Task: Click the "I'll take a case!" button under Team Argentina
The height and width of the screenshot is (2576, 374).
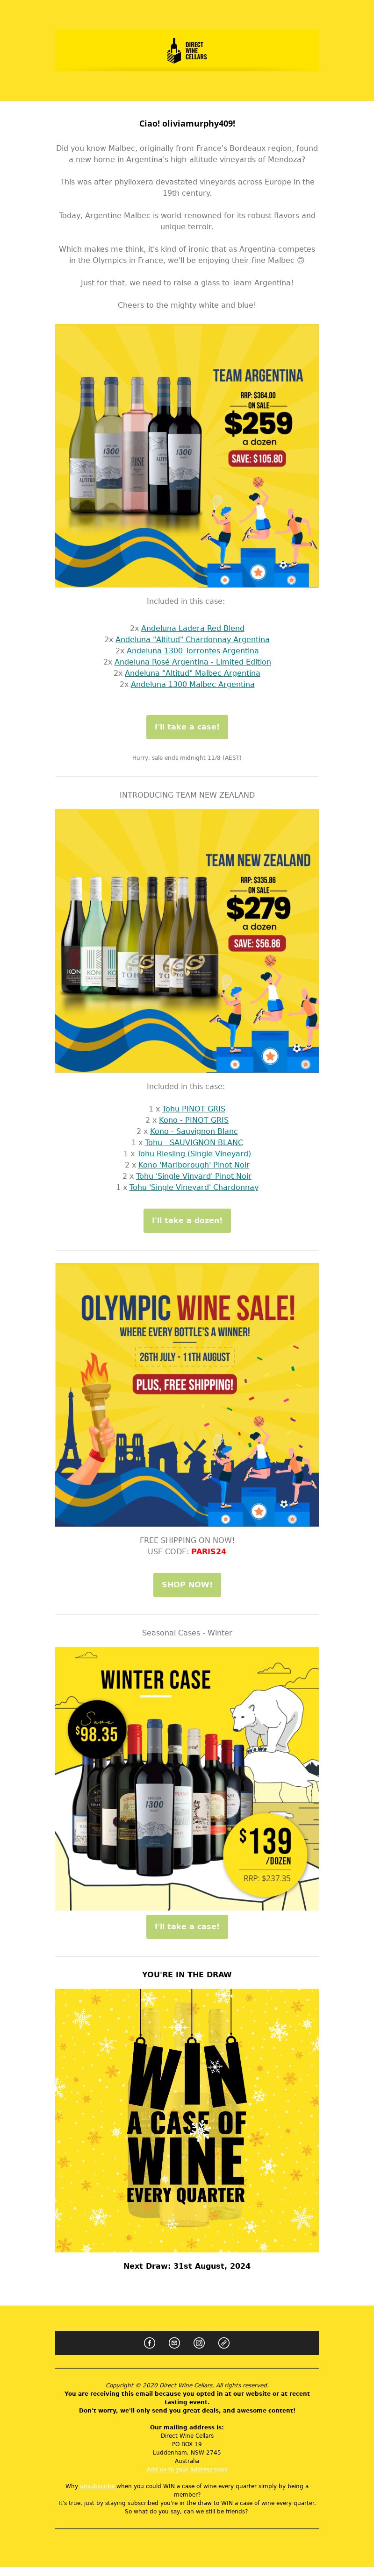Action: tap(187, 727)
